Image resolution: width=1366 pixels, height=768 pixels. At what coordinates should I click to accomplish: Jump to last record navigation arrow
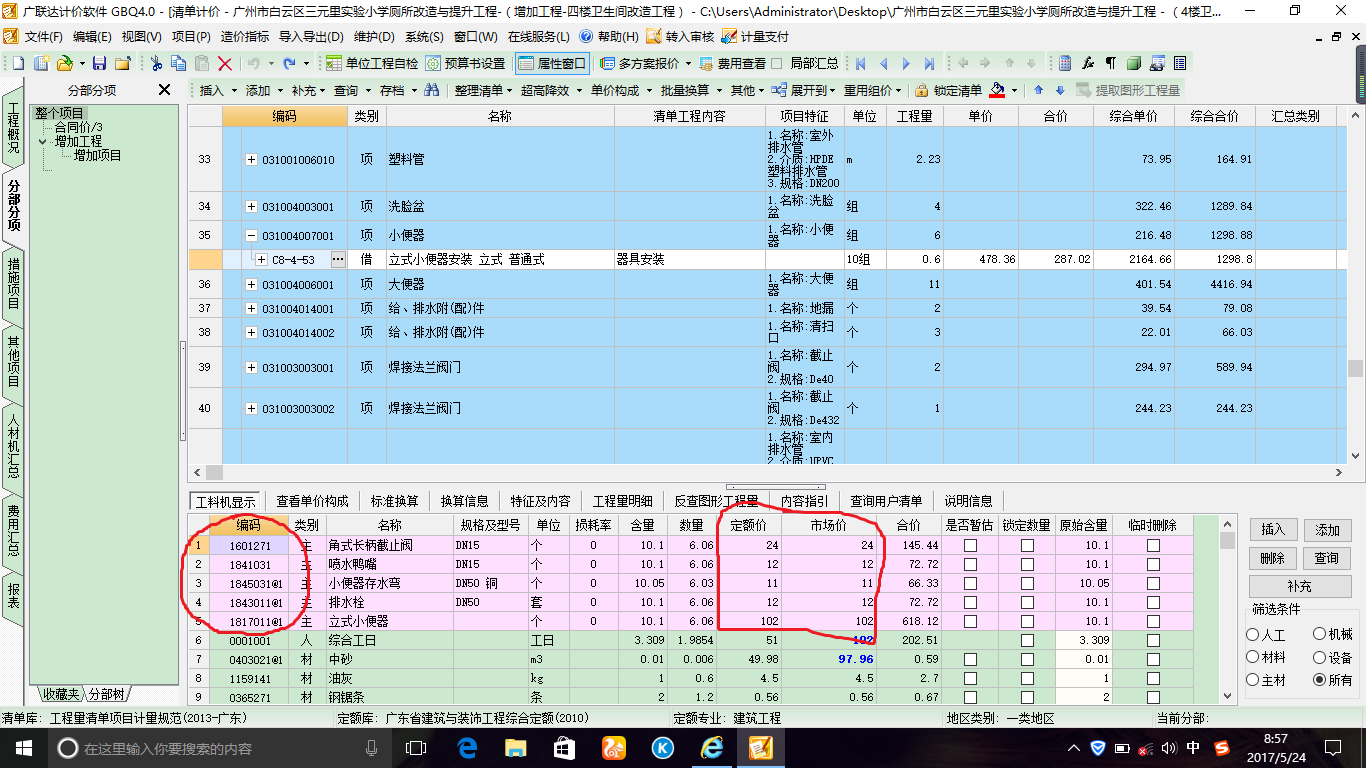[x=929, y=63]
